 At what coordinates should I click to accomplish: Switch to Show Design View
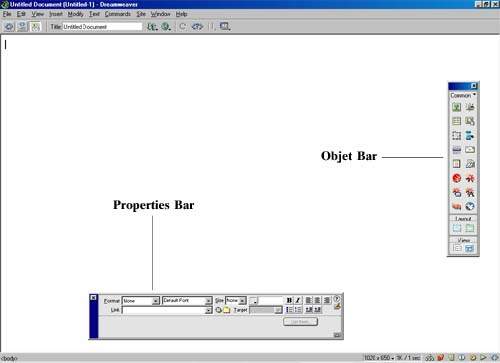pyautogui.click(x=35, y=27)
